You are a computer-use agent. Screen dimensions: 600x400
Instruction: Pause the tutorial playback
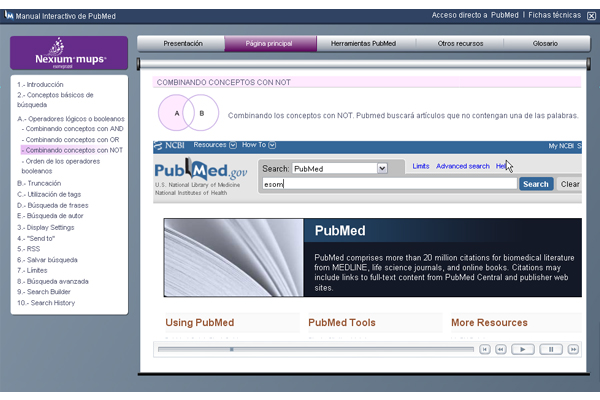(551, 349)
